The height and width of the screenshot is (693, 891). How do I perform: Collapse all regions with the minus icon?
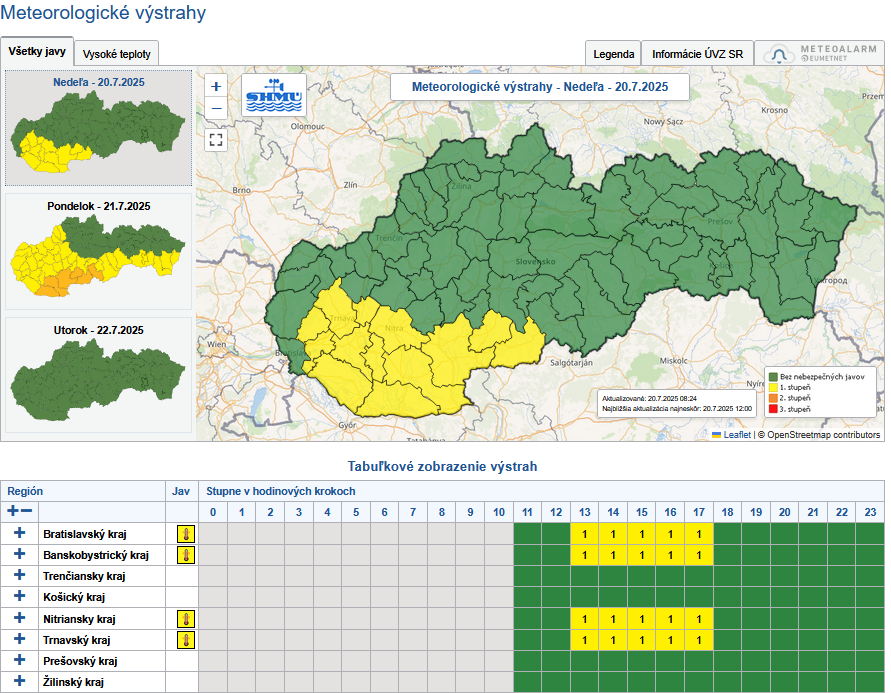point(27,511)
